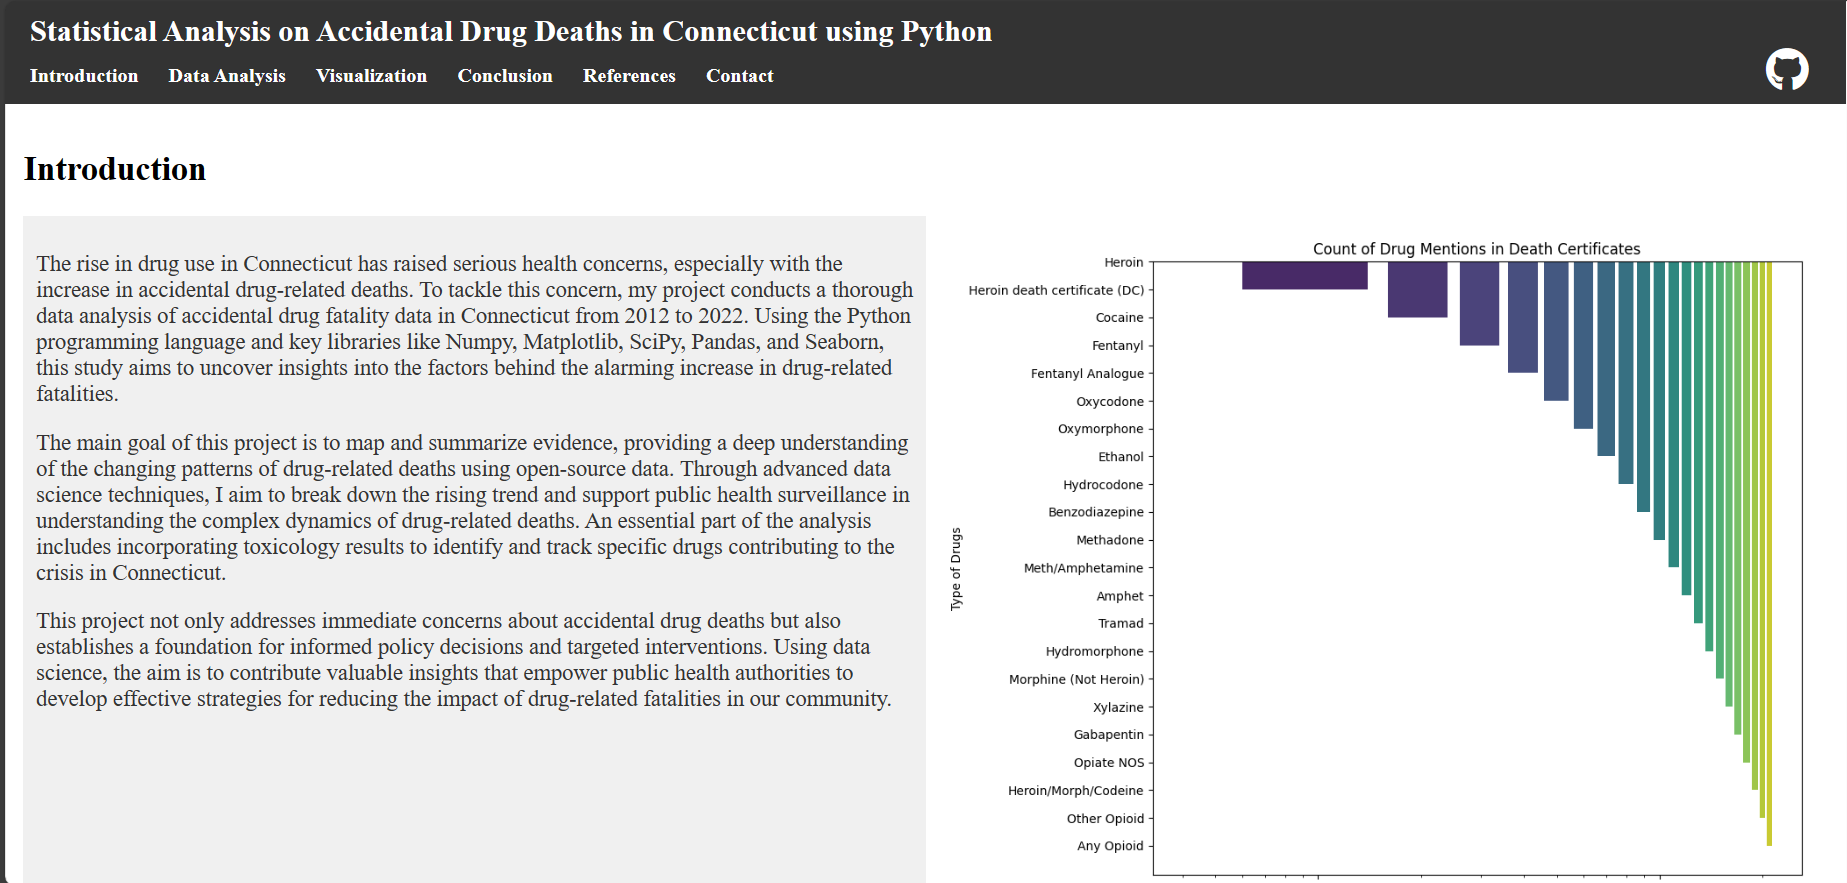Open the References nav link

tap(629, 76)
